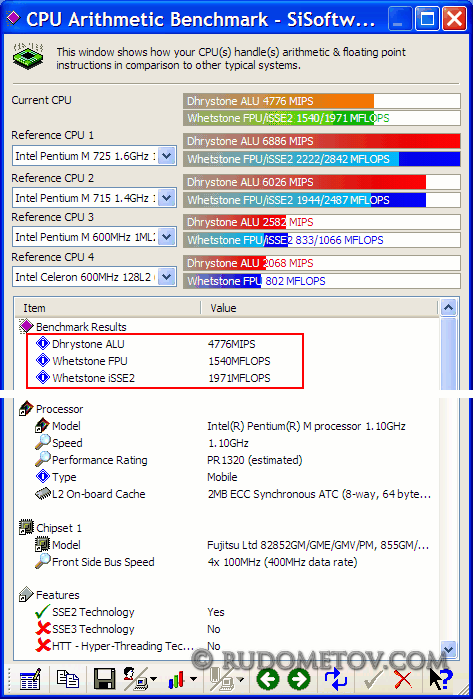Maximize the benchmark window

click(x=427, y=19)
